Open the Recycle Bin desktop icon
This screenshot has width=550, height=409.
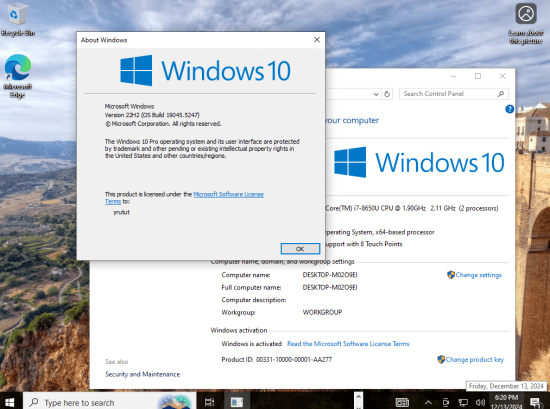point(18,19)
